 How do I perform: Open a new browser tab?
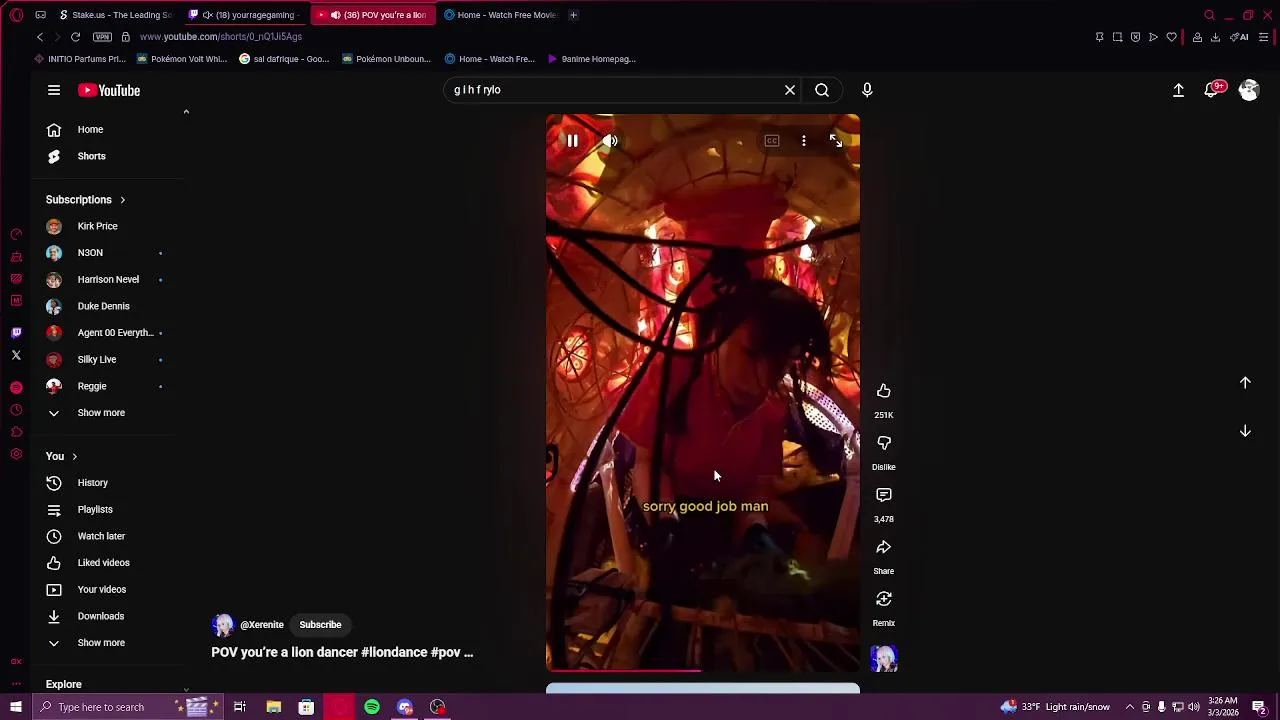coord(573,15)
